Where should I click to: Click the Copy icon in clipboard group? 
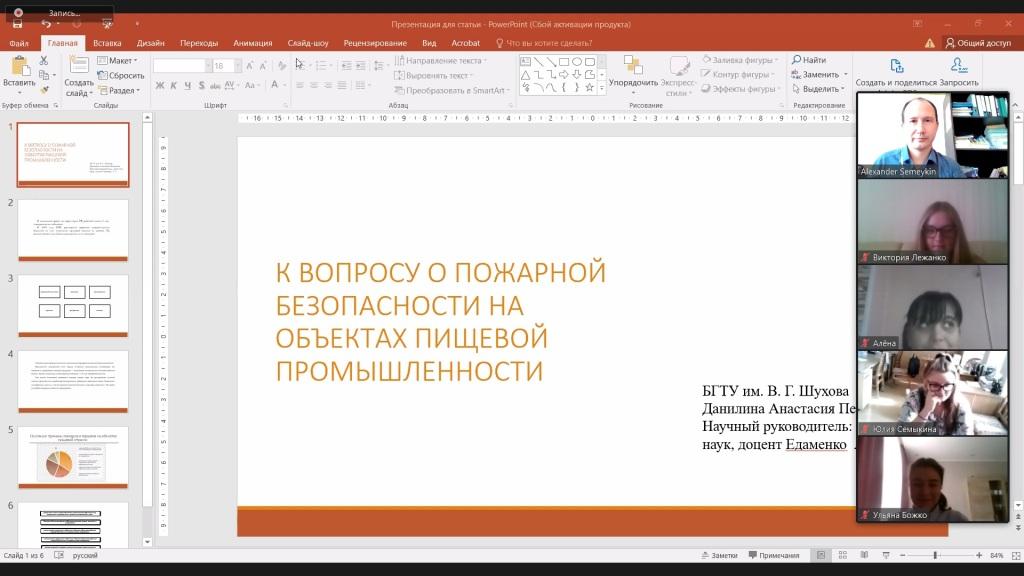click(x=44, y=75)
